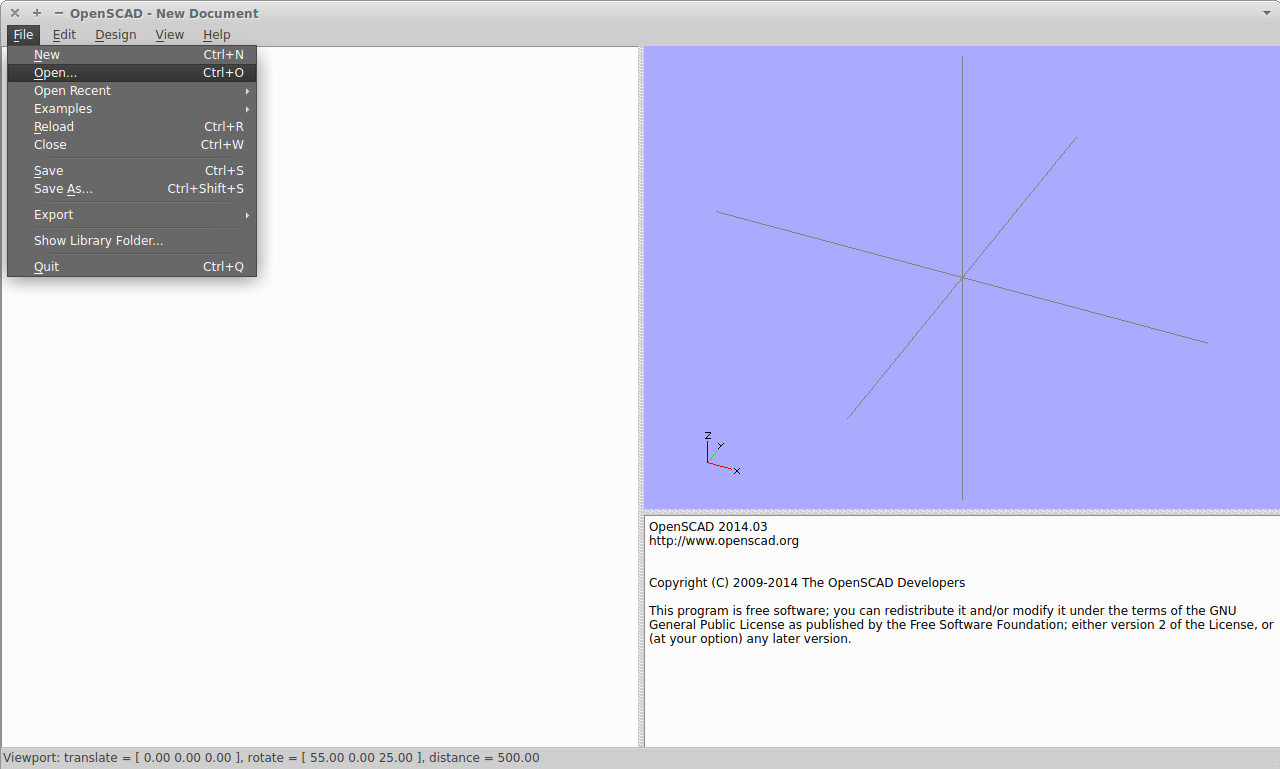Viewport: 1280px width, 769px height.
Task: Open the Design menu
Action: click(x=116, y=34)
